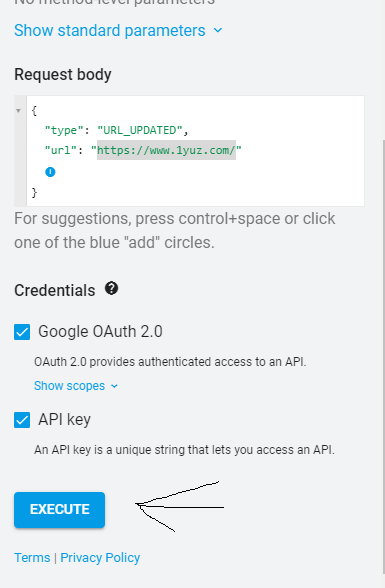Click the EXECUTE button
The width and height of the screenshot is (385, 588).
[60, 510]
